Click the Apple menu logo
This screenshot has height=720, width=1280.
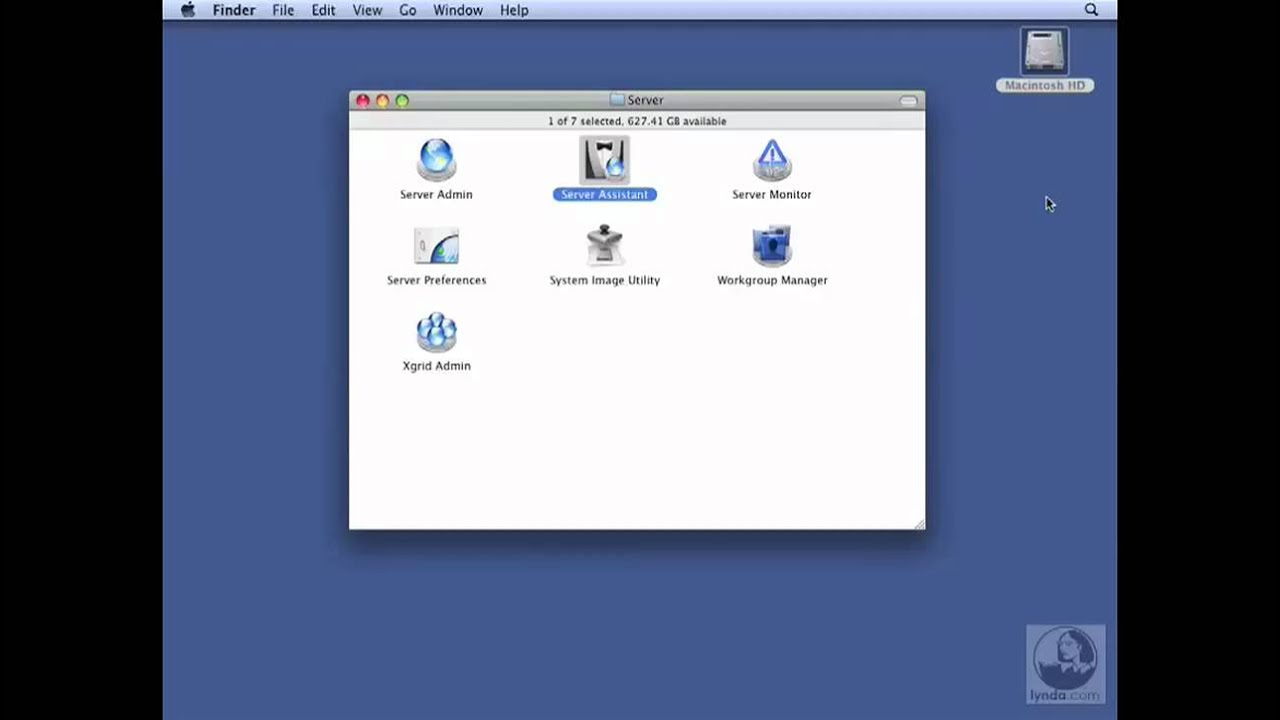point(187,10)
